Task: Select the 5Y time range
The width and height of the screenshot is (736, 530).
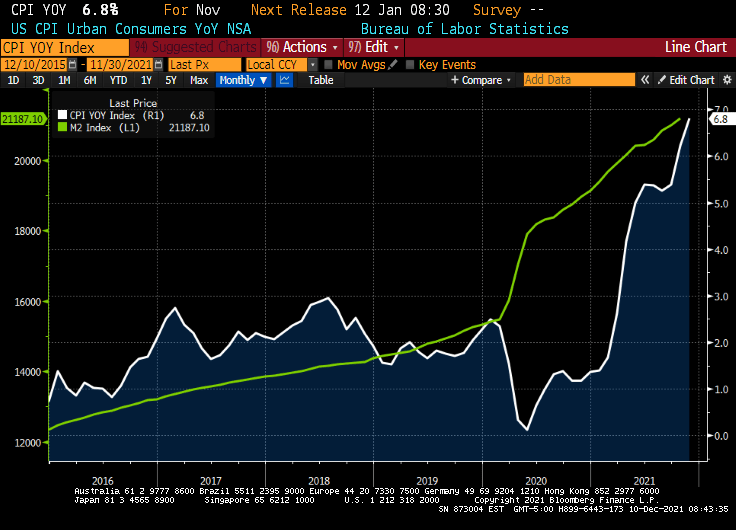Action: point(170,80)
